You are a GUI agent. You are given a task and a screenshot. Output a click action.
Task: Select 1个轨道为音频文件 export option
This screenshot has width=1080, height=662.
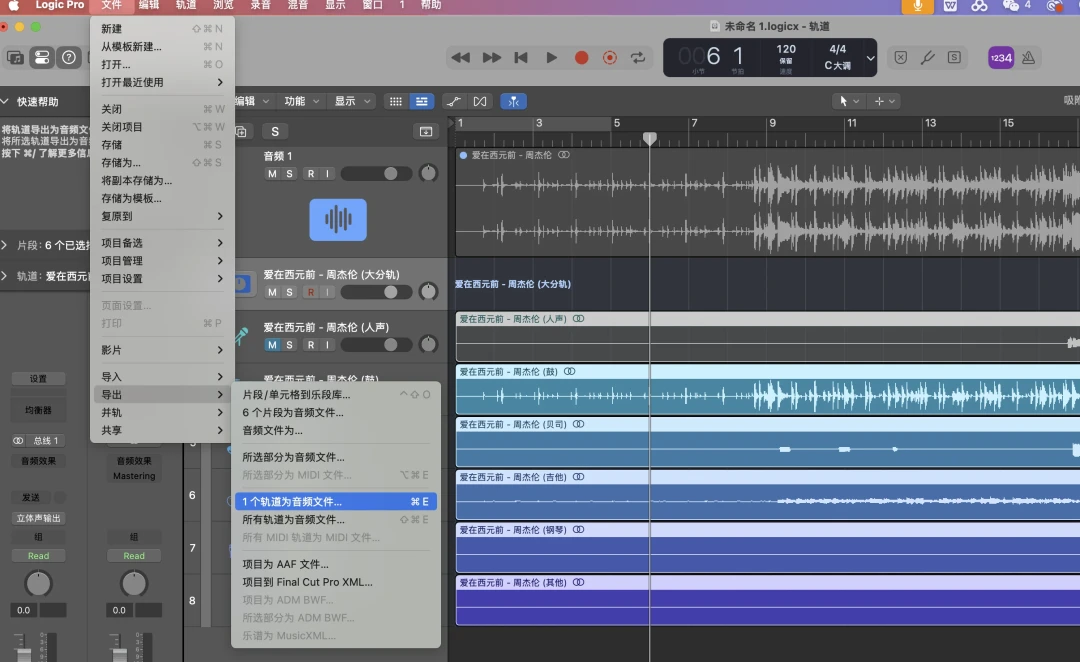point(335,501)
